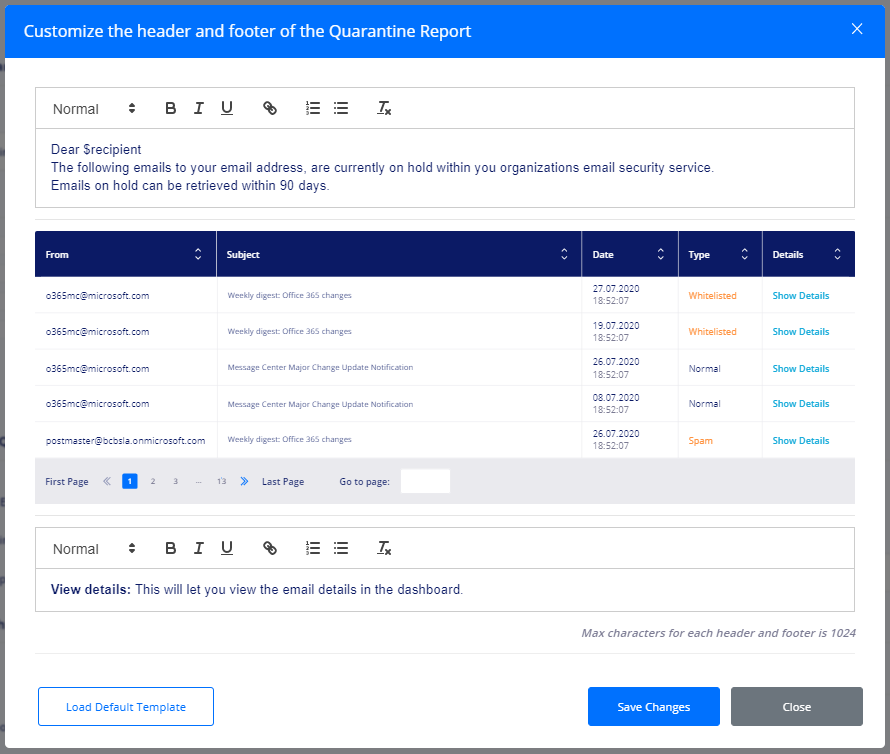Image resolution: width=890 pixels, height=754 pixels.
Task: Apply bullet list in the header editor
Action: pyautogui.click(x=341, y=108)
